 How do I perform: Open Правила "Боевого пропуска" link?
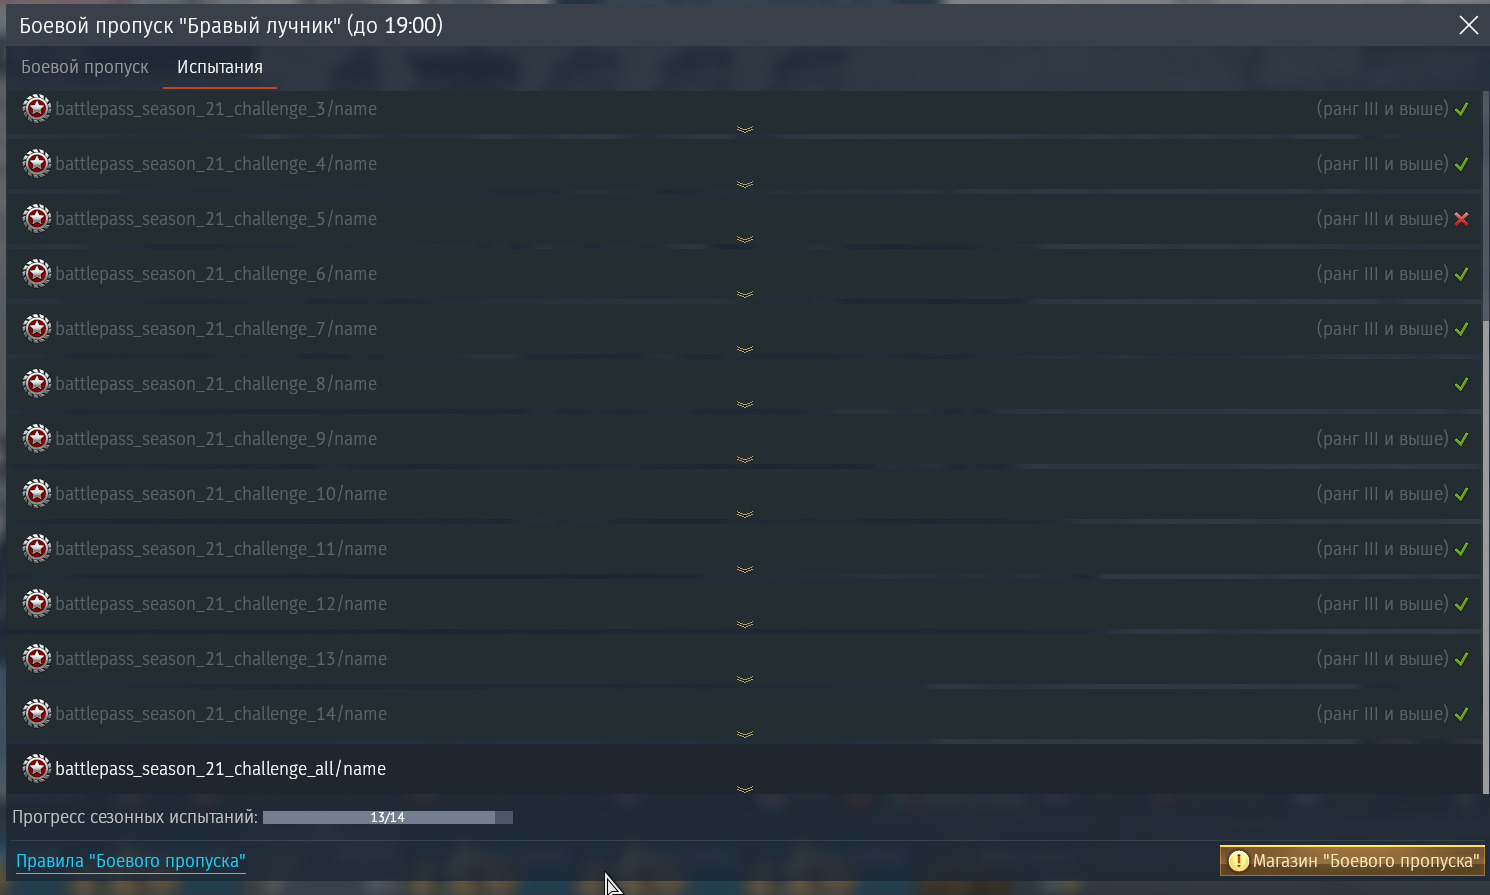pos(131,861)
